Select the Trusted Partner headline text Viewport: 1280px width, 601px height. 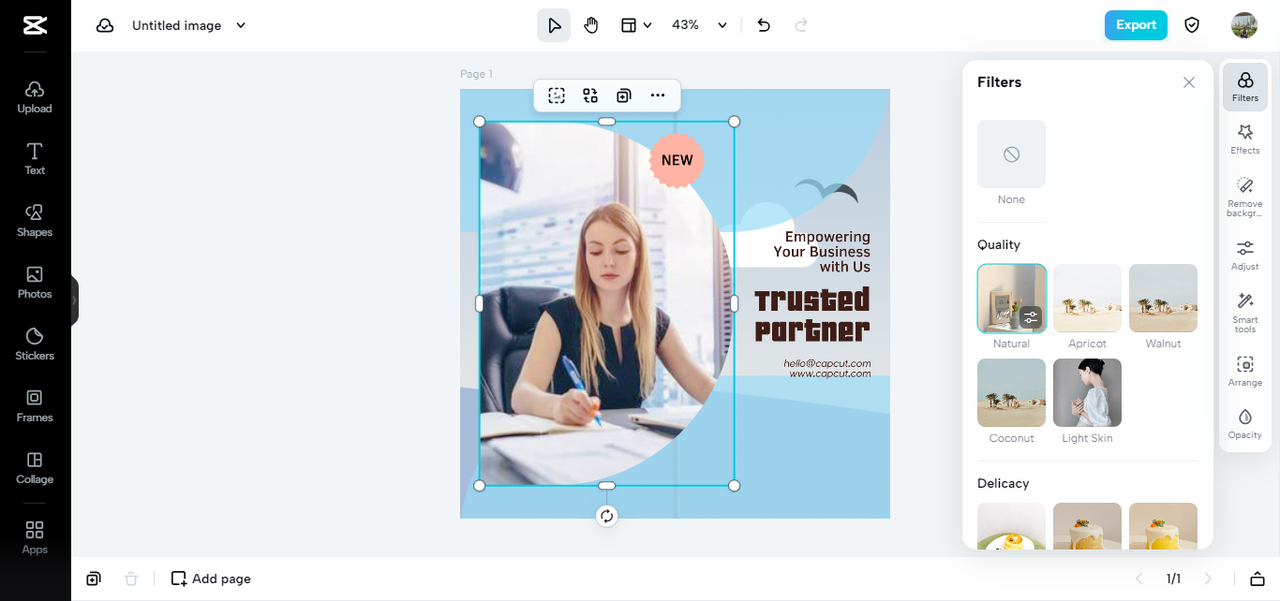812,315
